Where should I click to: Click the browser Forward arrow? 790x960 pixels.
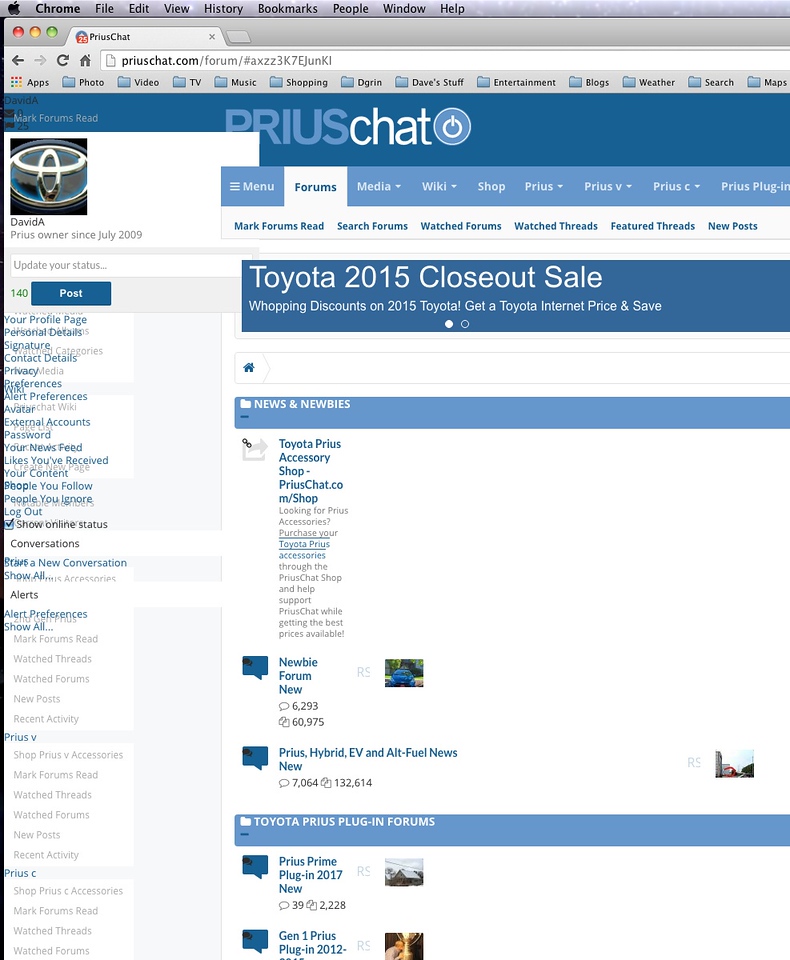[40, 60]
